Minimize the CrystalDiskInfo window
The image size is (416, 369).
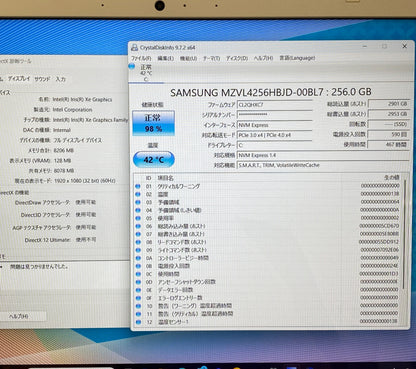click(x=365, y=46)
